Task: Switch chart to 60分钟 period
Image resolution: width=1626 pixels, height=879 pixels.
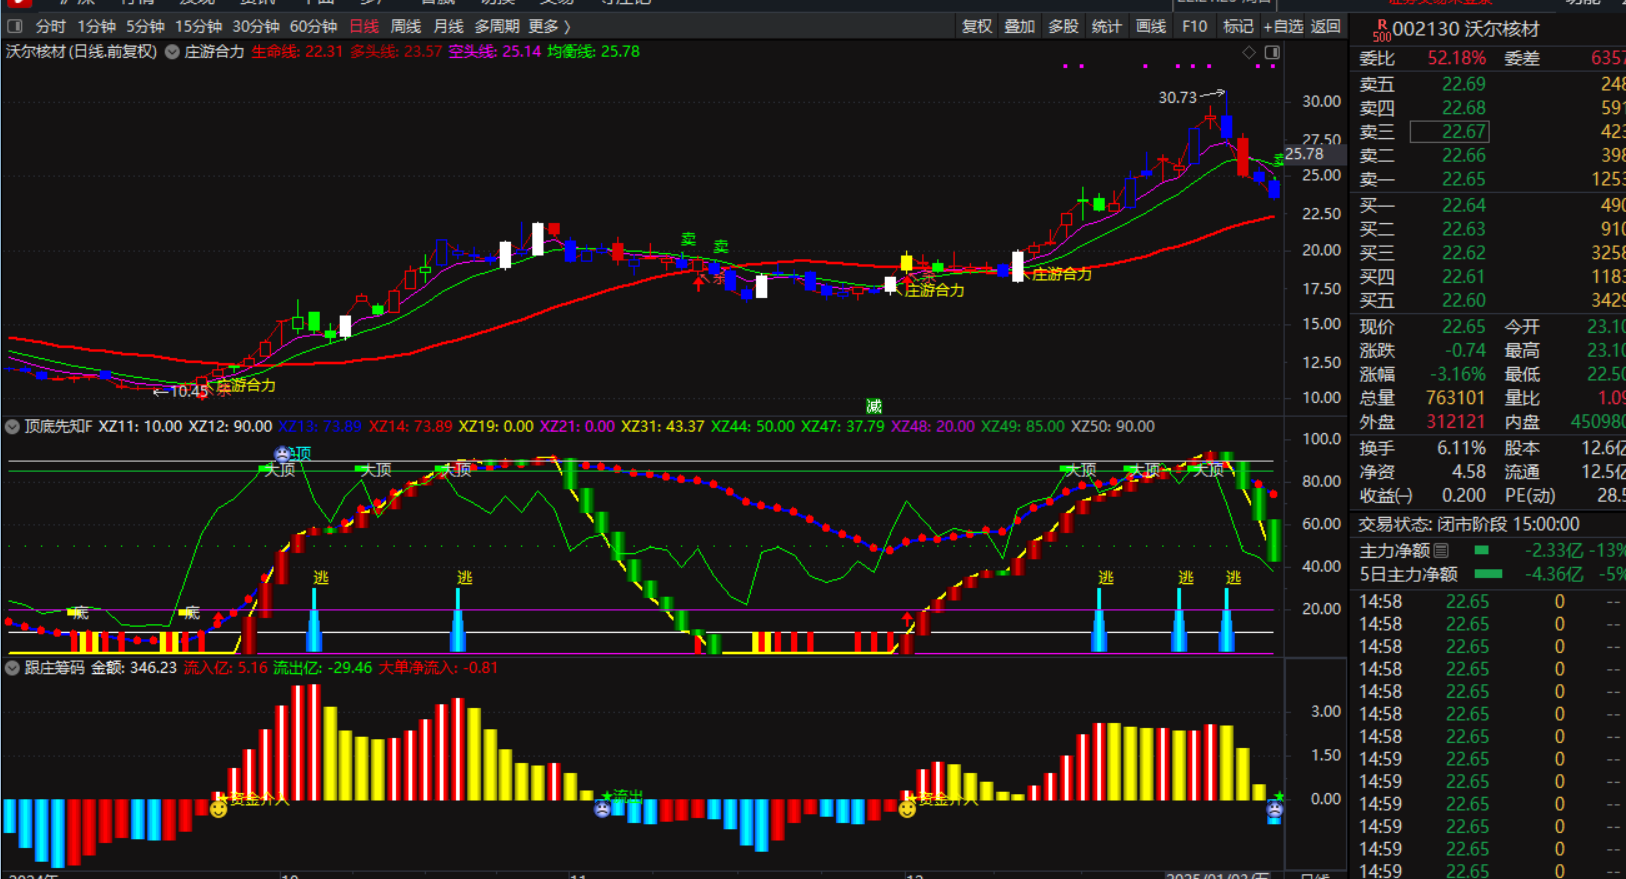Action: point(313,26)
